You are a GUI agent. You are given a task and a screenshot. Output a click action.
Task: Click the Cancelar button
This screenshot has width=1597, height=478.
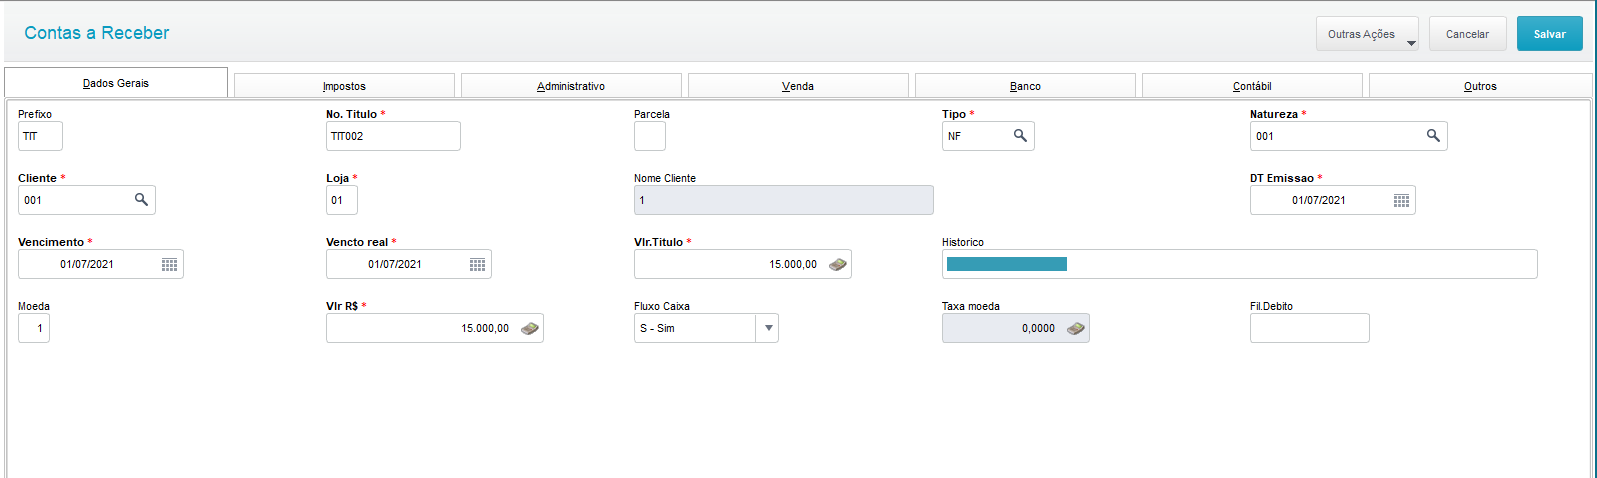tap(1467, 34)
